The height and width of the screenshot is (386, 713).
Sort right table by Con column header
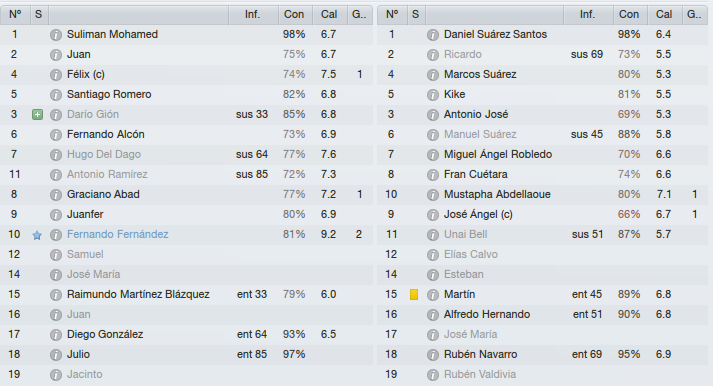click(629, 15)
